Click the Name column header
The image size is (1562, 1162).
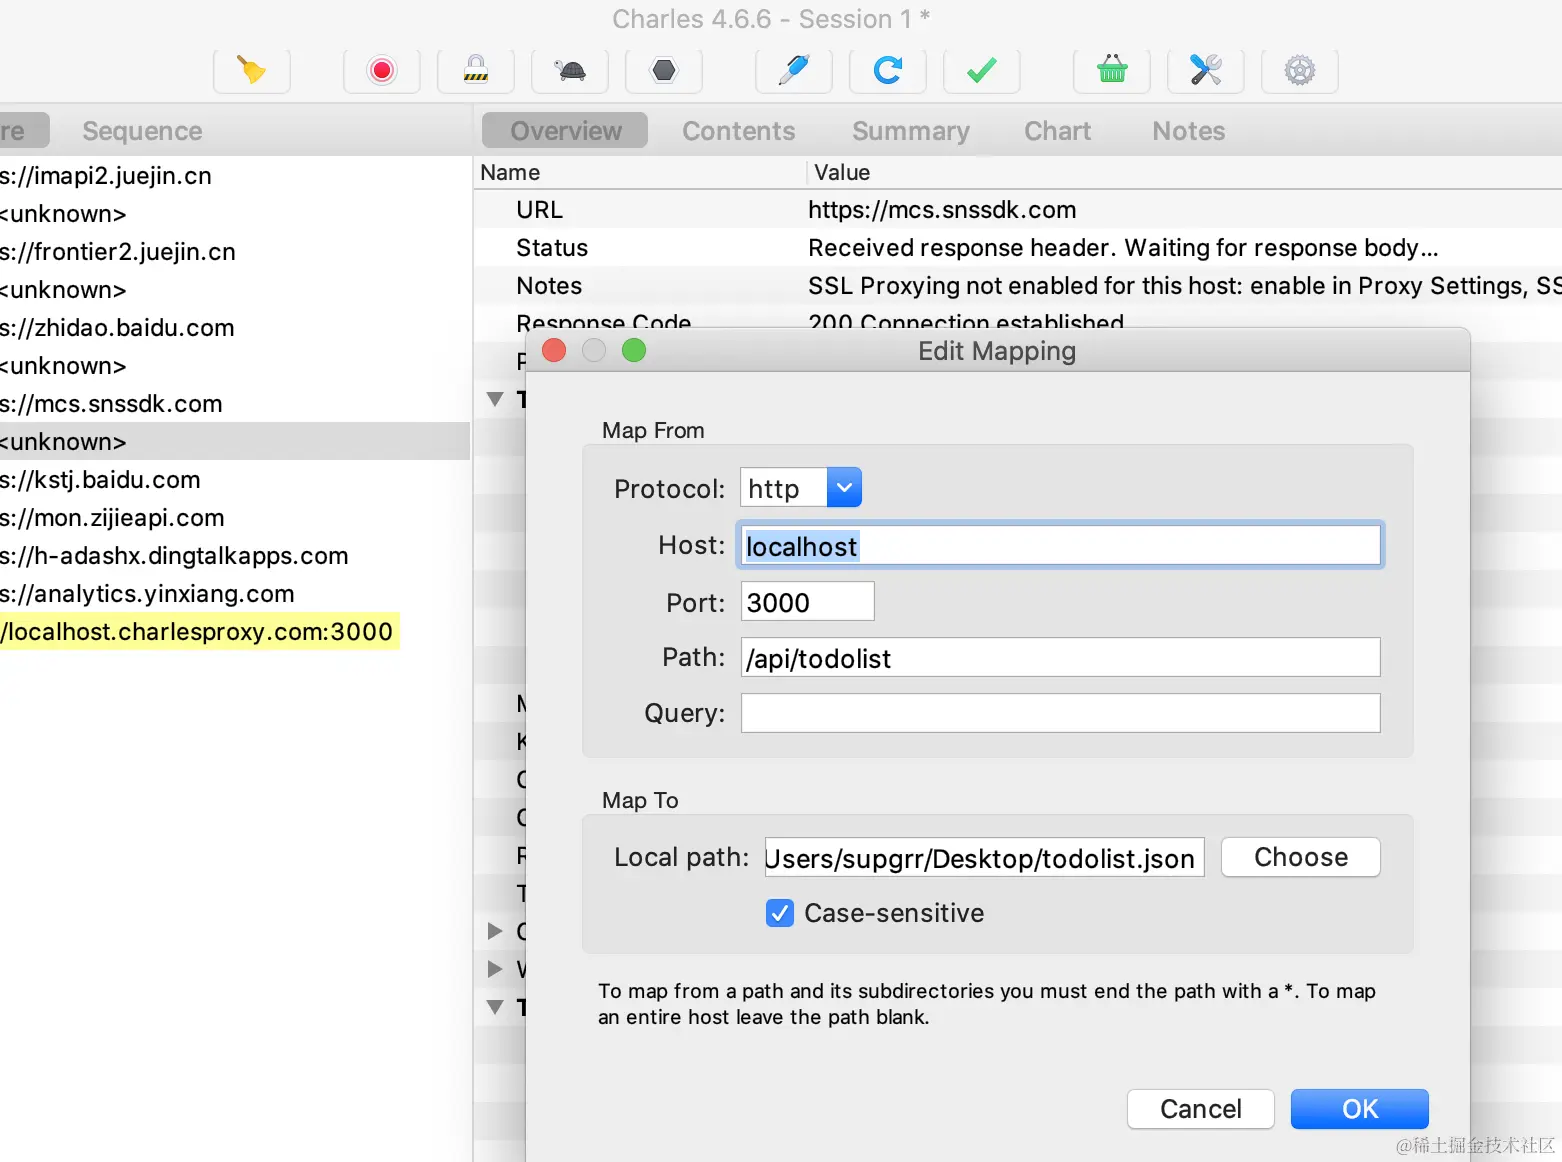tap(641, 172)
